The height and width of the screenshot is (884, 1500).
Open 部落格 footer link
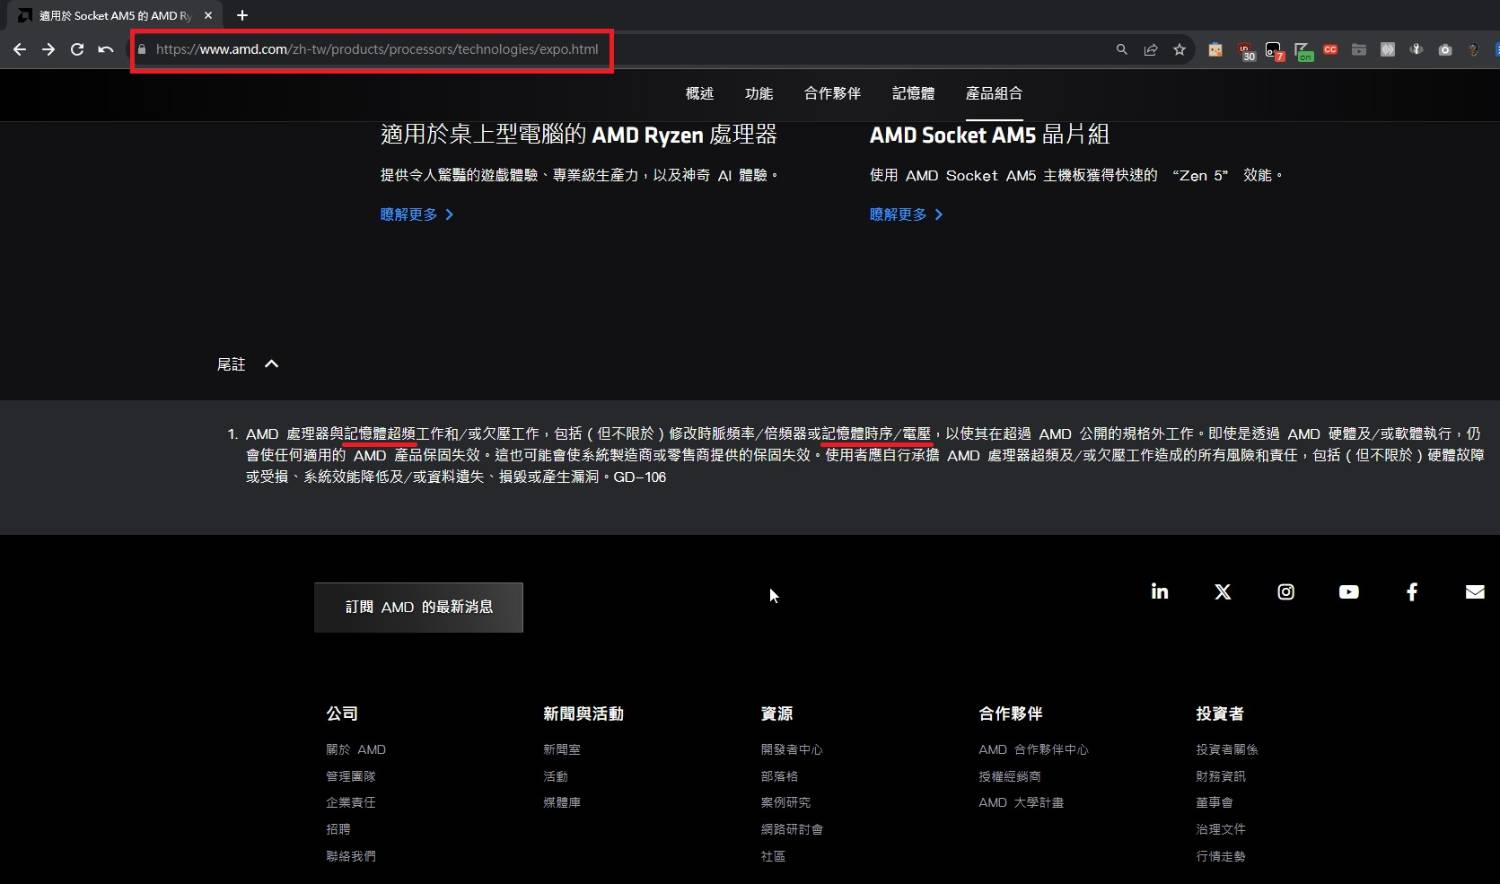[x=779, y=776]
